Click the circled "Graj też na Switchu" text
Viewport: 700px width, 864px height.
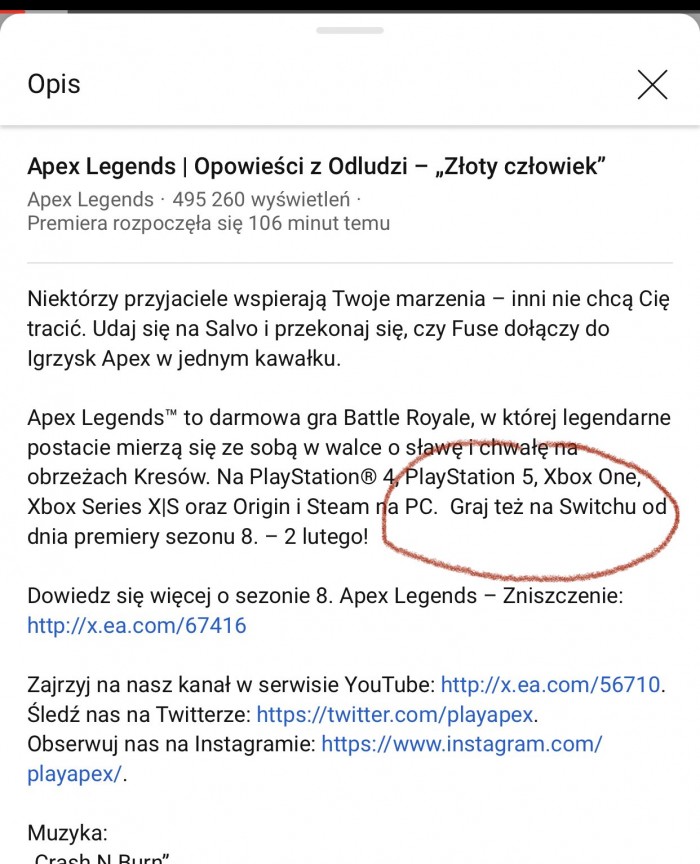tap(557, 506)
